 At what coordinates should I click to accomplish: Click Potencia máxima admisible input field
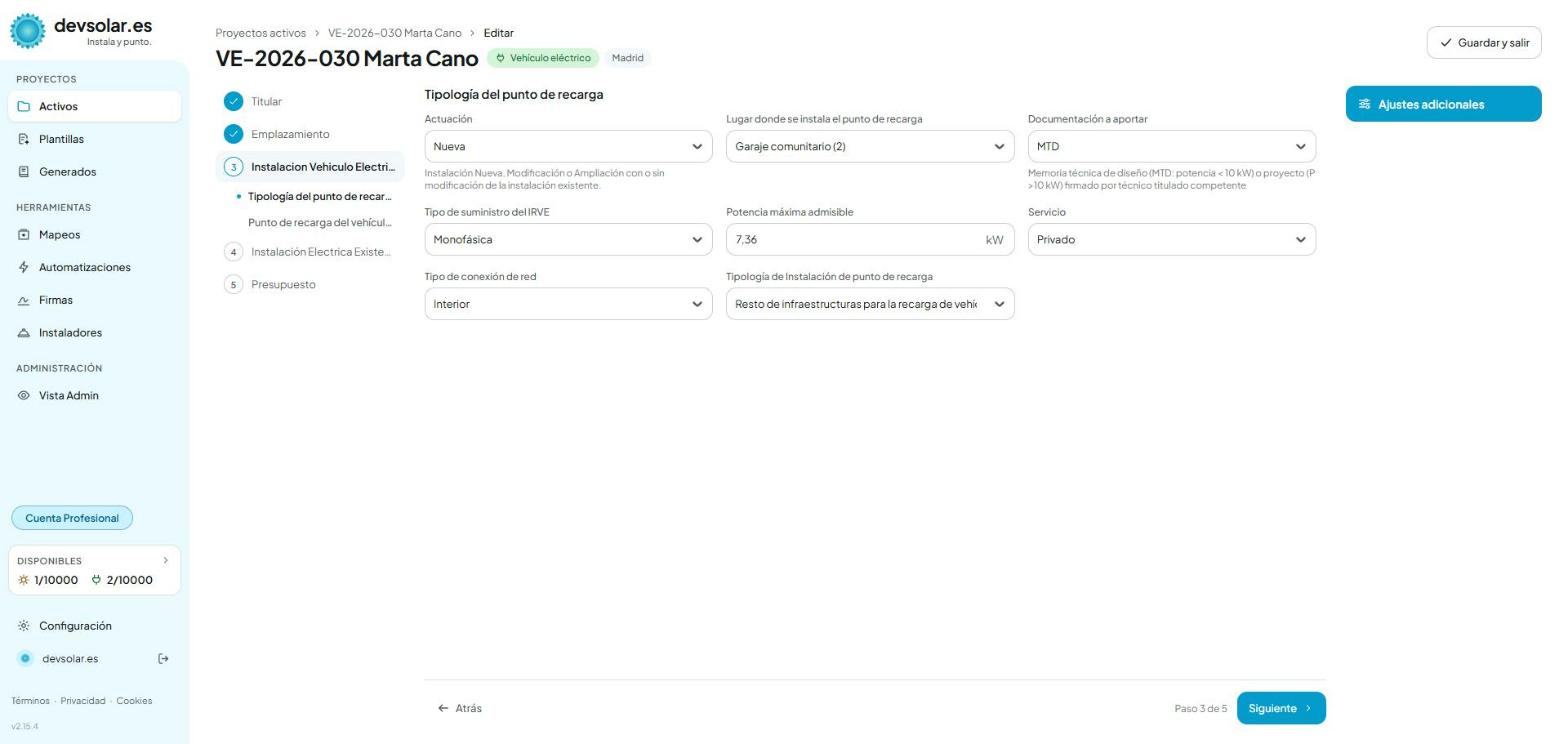pyautogui.click(x=870, y=239)
